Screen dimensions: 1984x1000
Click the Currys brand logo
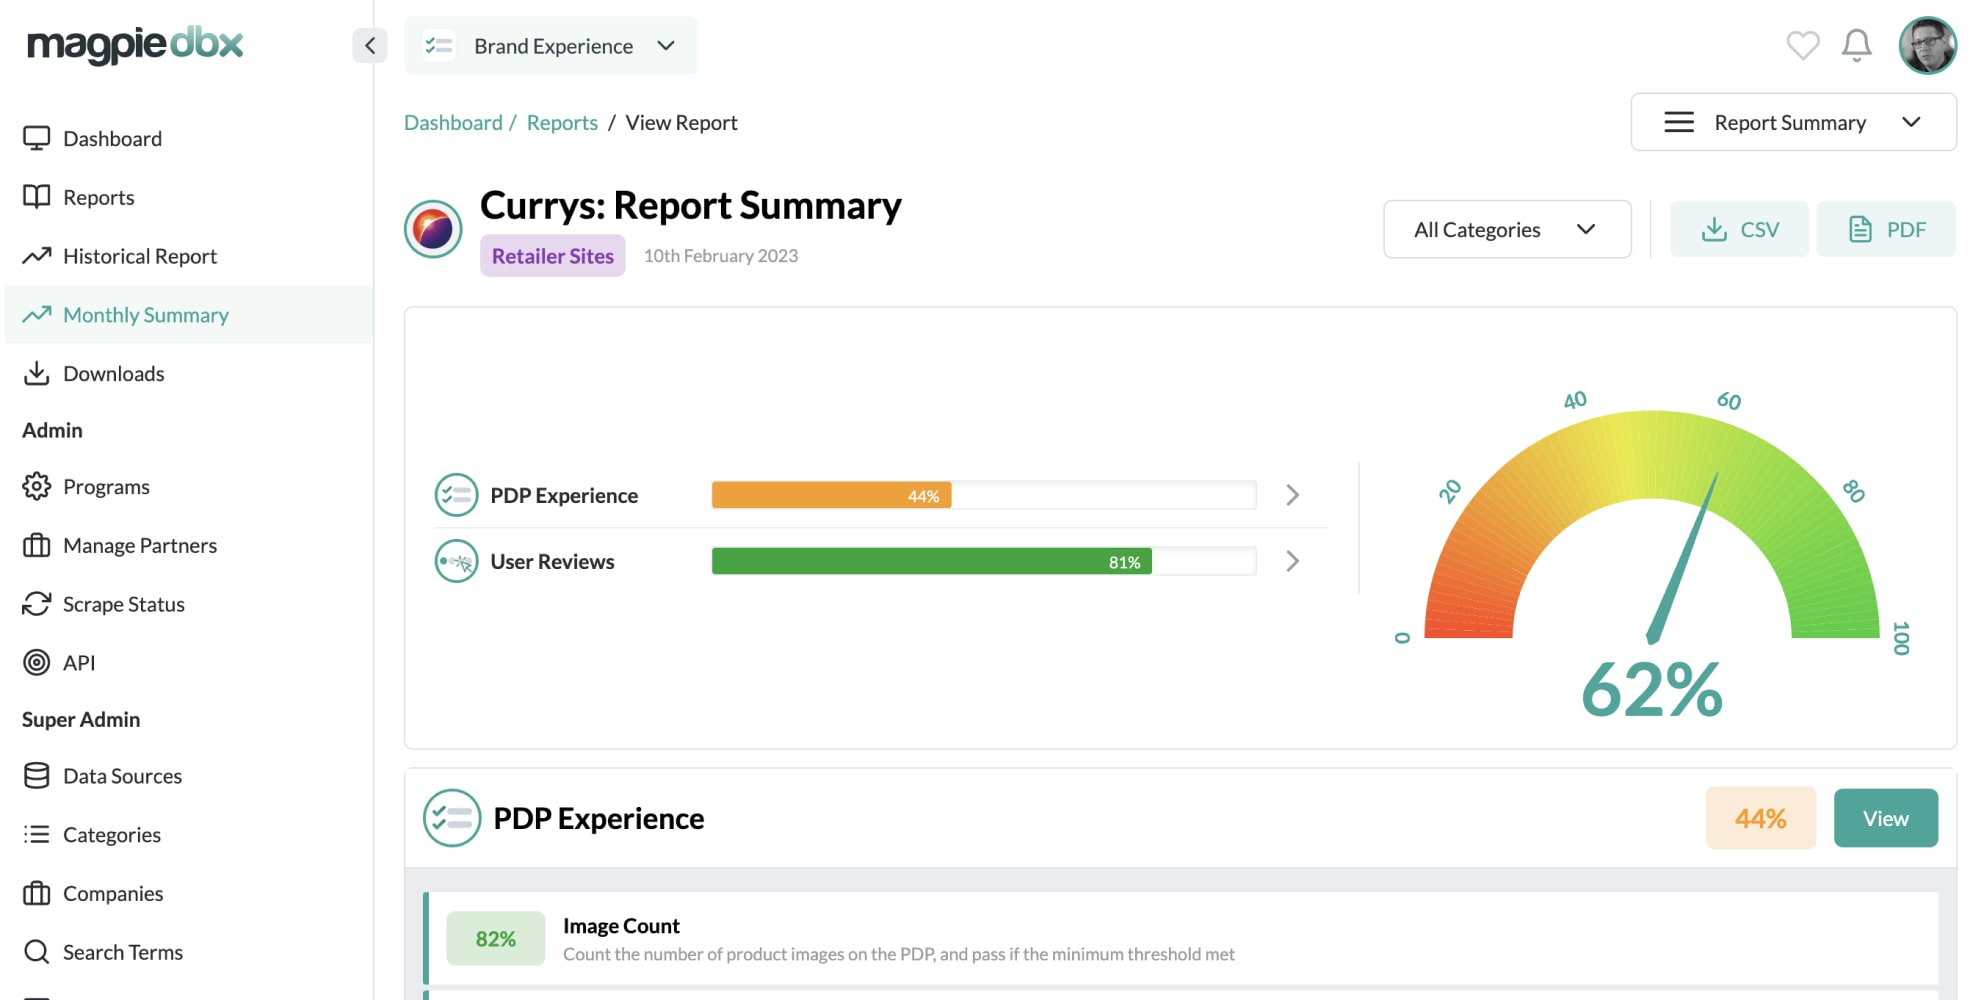[x=433, y=229]
